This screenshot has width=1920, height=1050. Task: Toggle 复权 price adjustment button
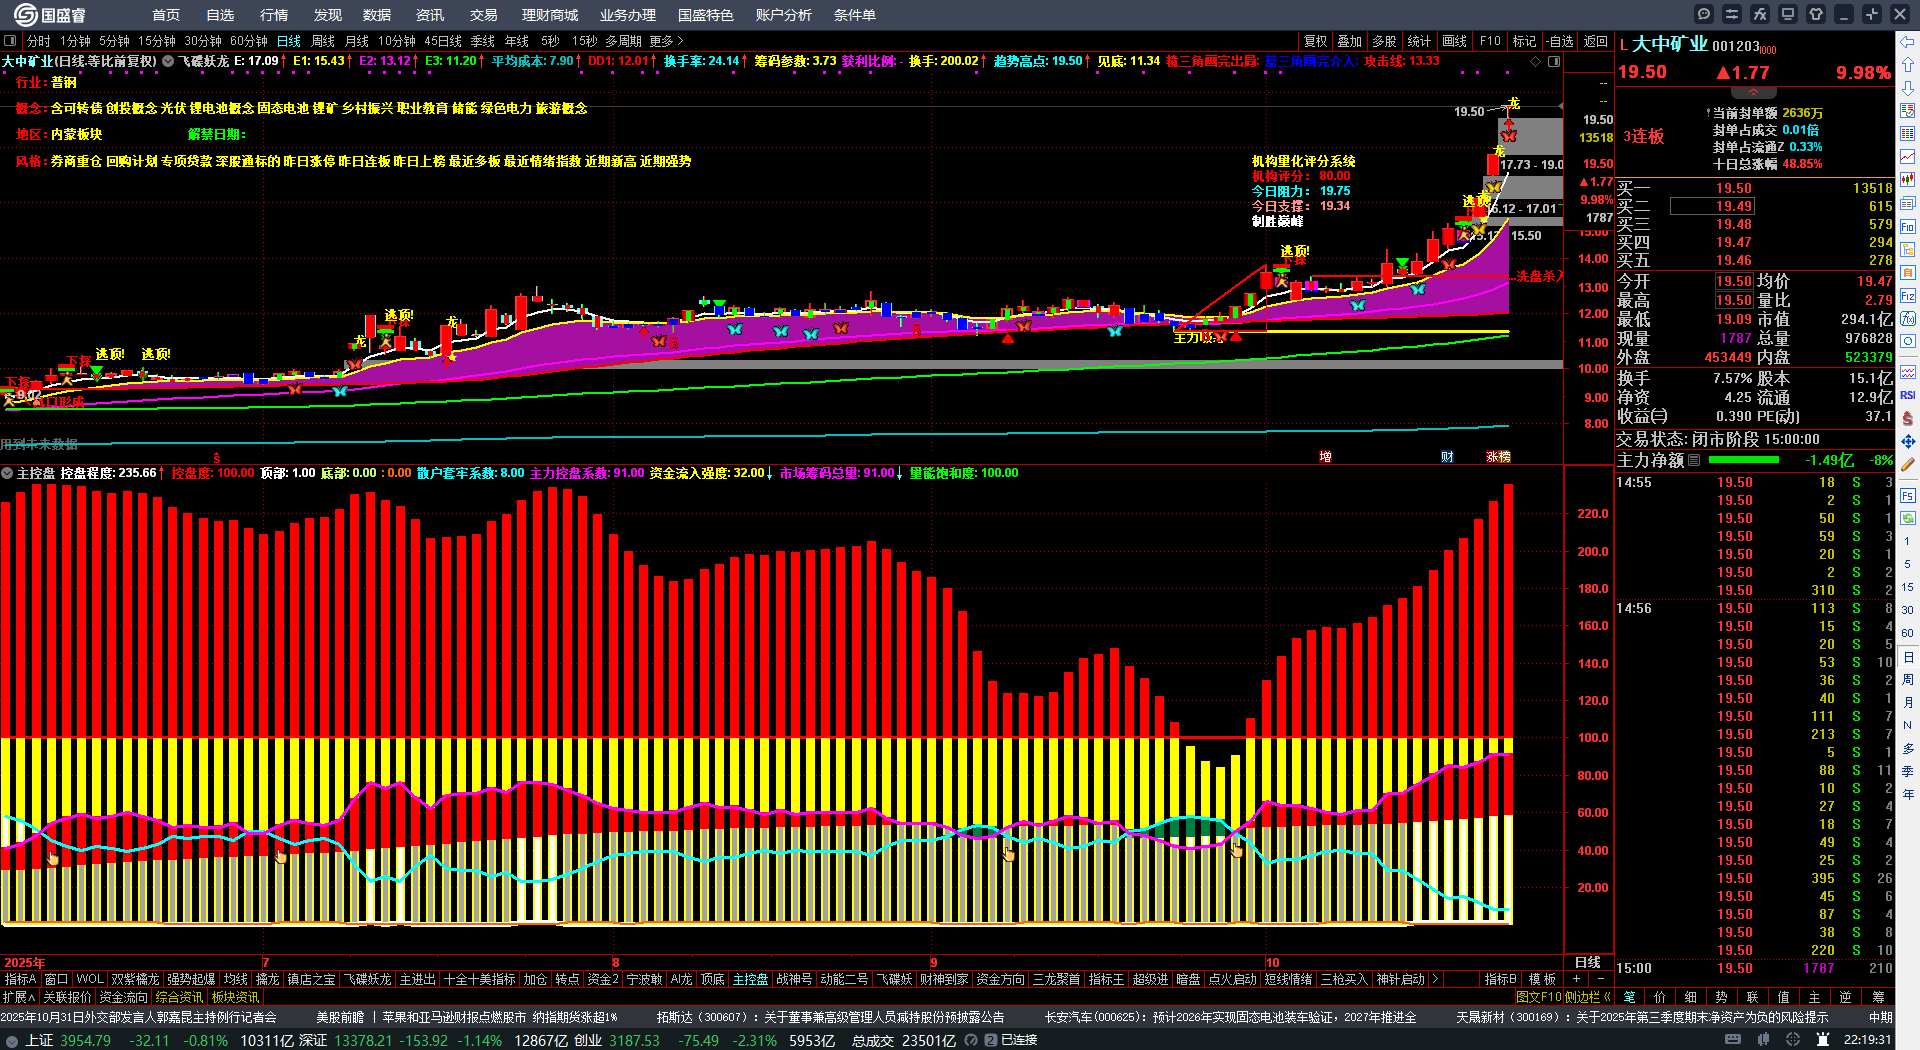tap(1315, 41)
